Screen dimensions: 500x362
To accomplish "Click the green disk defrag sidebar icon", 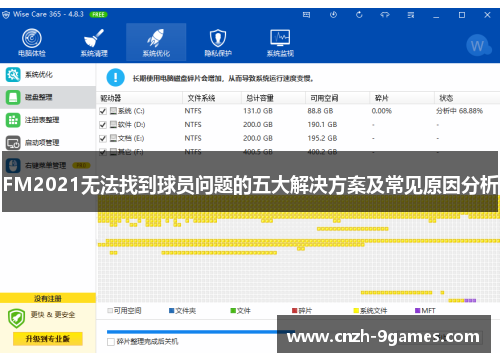I will pos(13,97).
